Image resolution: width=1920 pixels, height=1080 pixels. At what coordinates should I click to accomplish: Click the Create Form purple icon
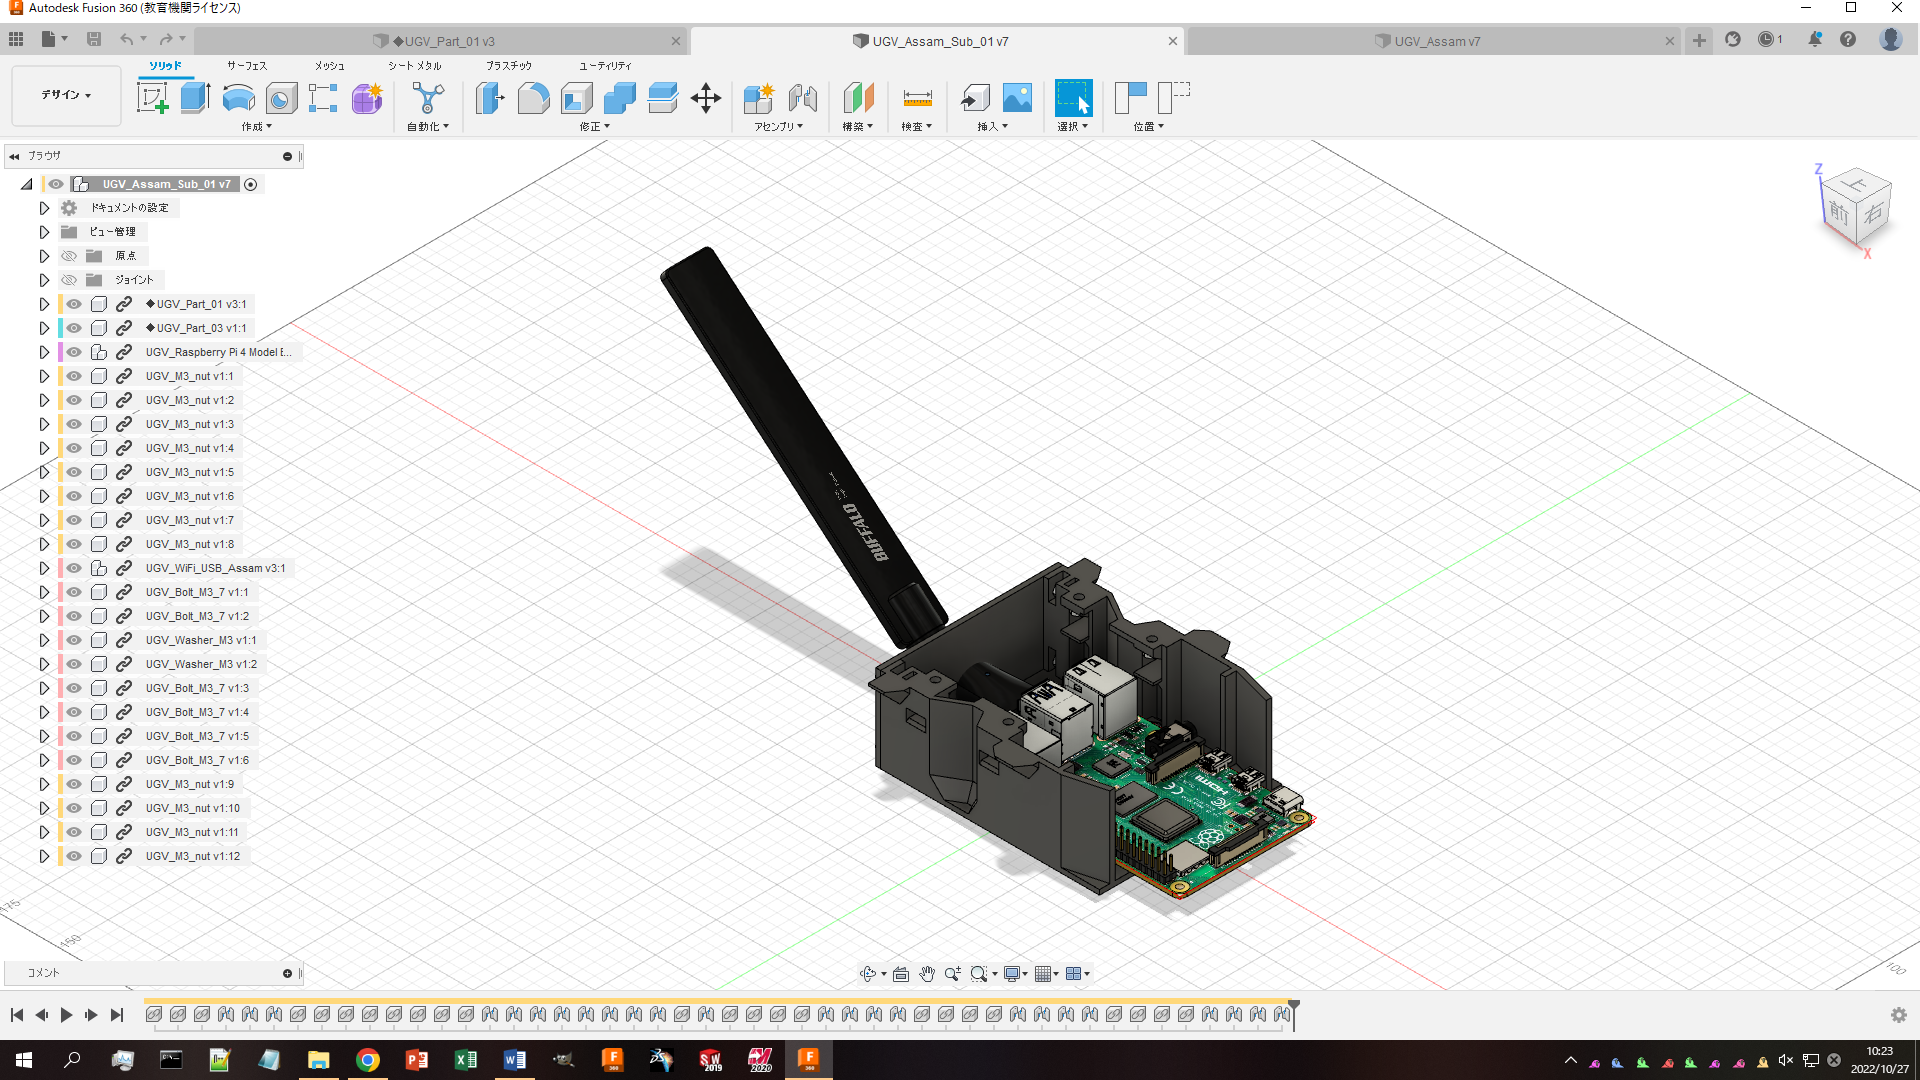pyautogui.click(x=367, y=98)
